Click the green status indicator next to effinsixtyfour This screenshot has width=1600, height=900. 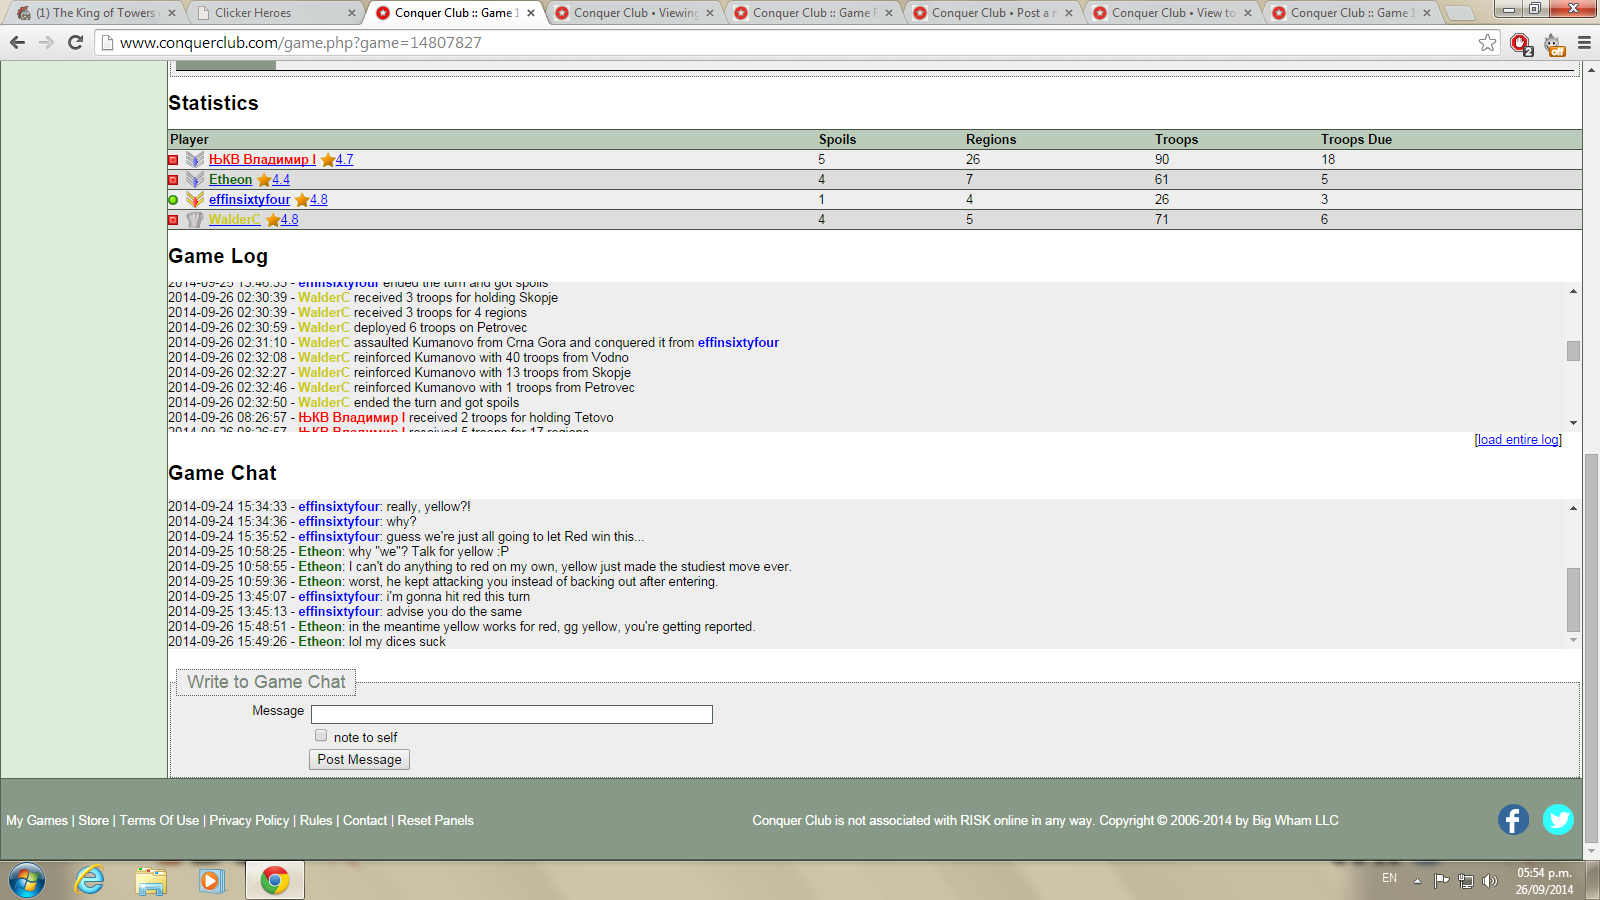click(173, 200)
